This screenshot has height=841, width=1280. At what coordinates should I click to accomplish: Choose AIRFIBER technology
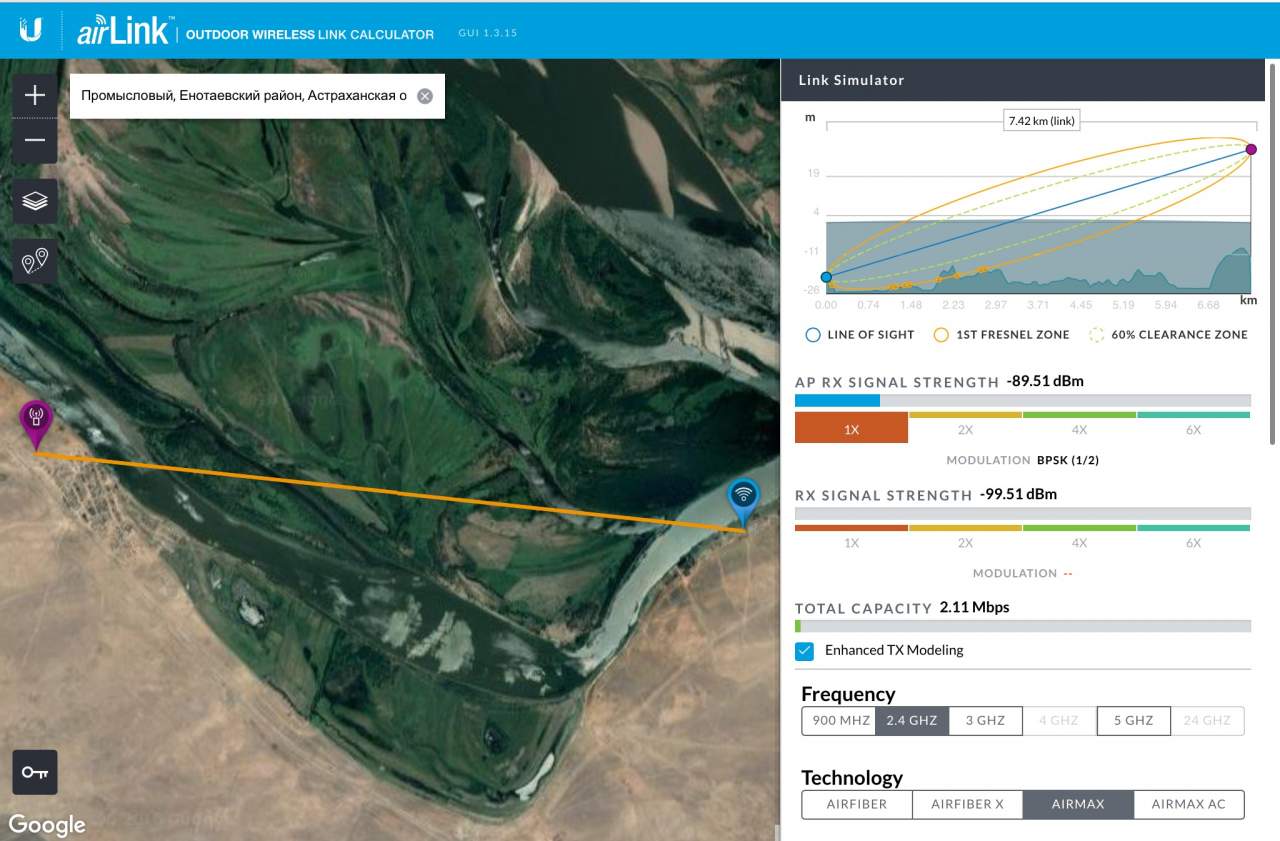(x=857, y=805)
